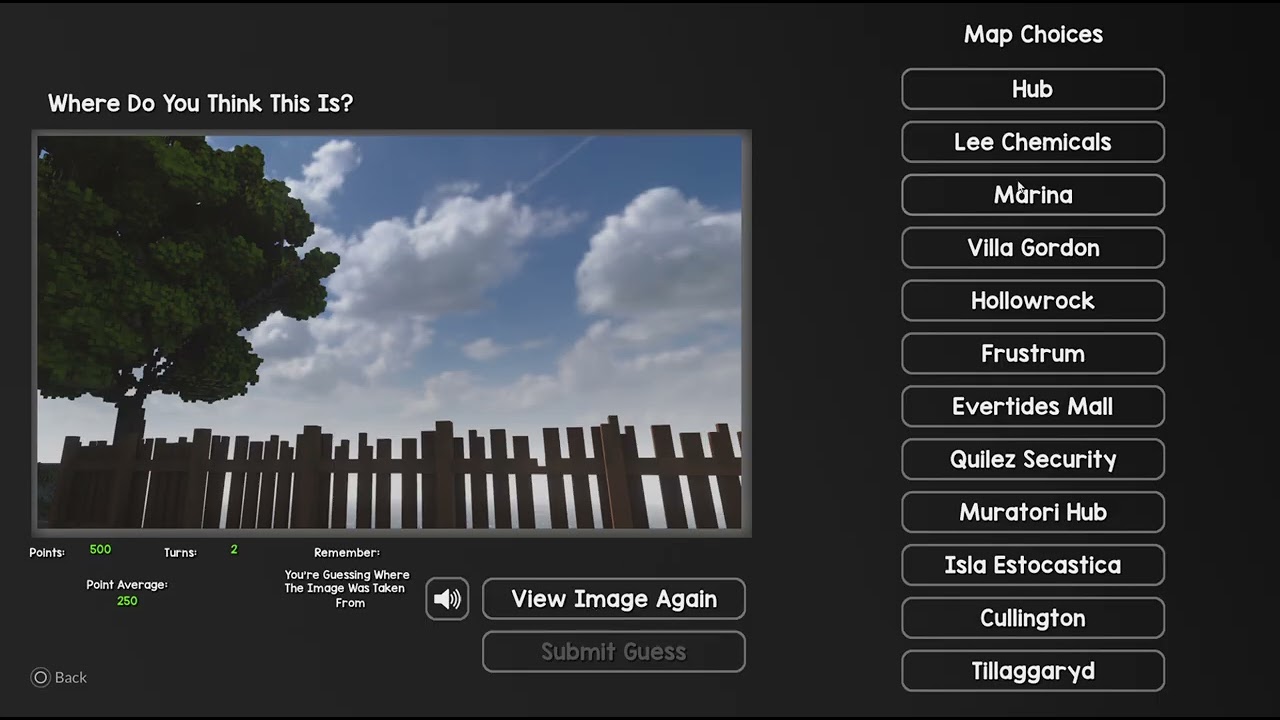
Task: Click the Point Average value 250
Action: pos(127,601)
